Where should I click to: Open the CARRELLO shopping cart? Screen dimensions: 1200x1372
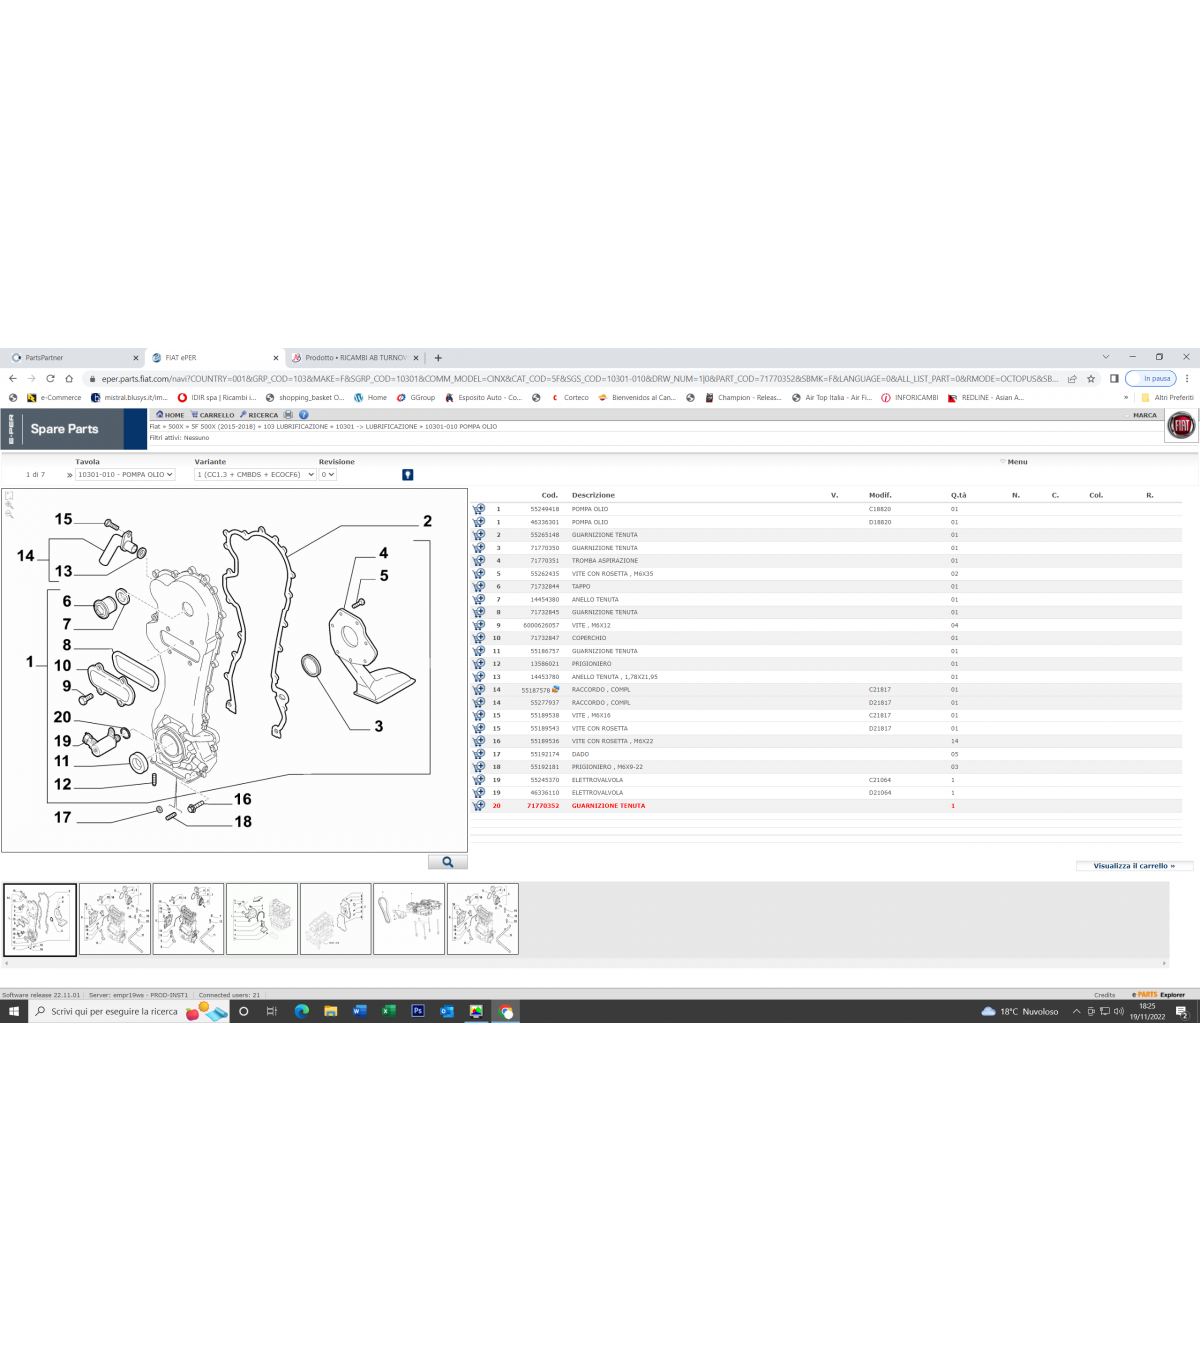pos(213,415)
